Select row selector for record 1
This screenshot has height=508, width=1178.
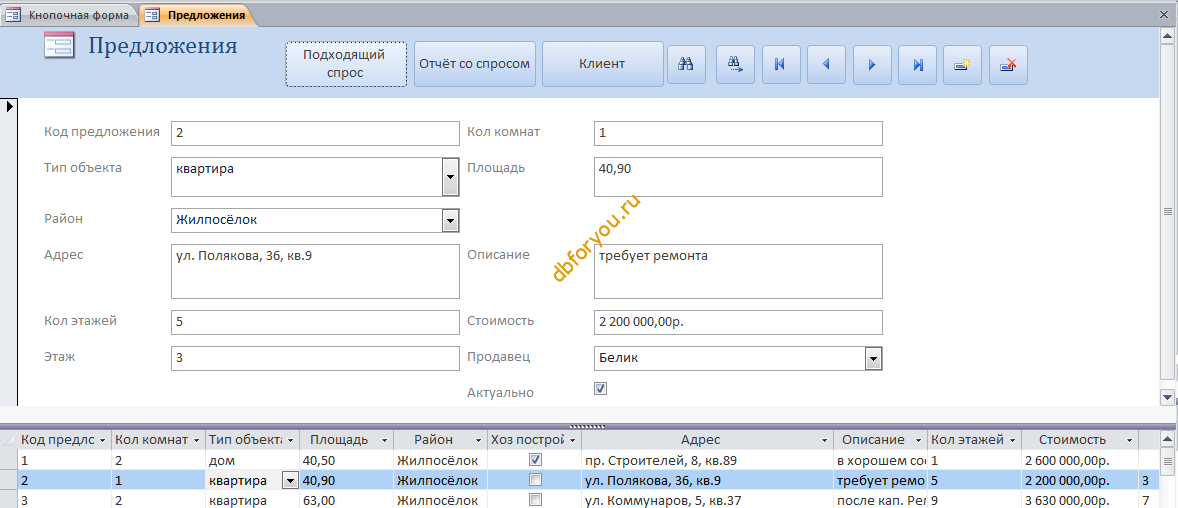pos(9,459)
